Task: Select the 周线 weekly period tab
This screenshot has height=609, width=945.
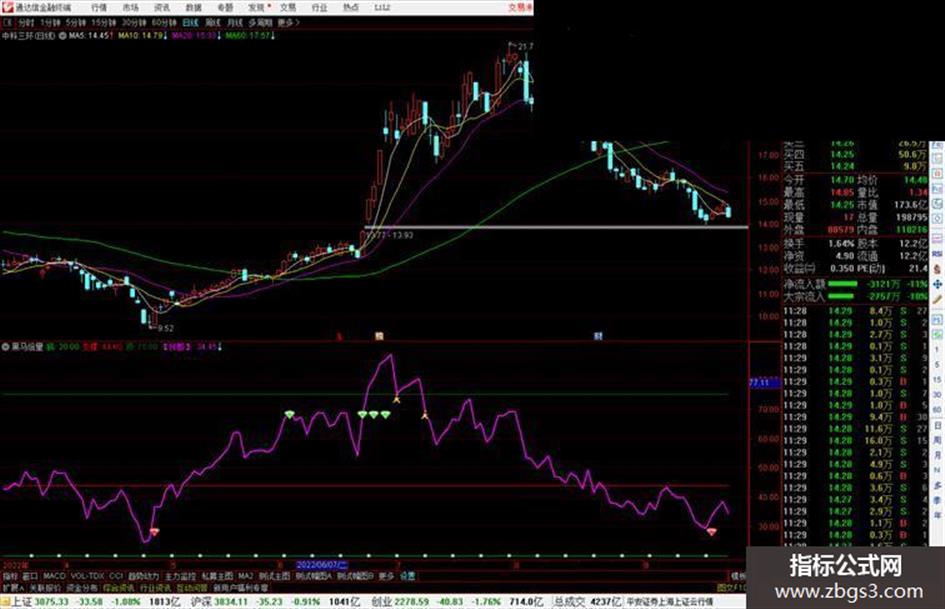Action: pyautogui.click(x=213, y=22)
